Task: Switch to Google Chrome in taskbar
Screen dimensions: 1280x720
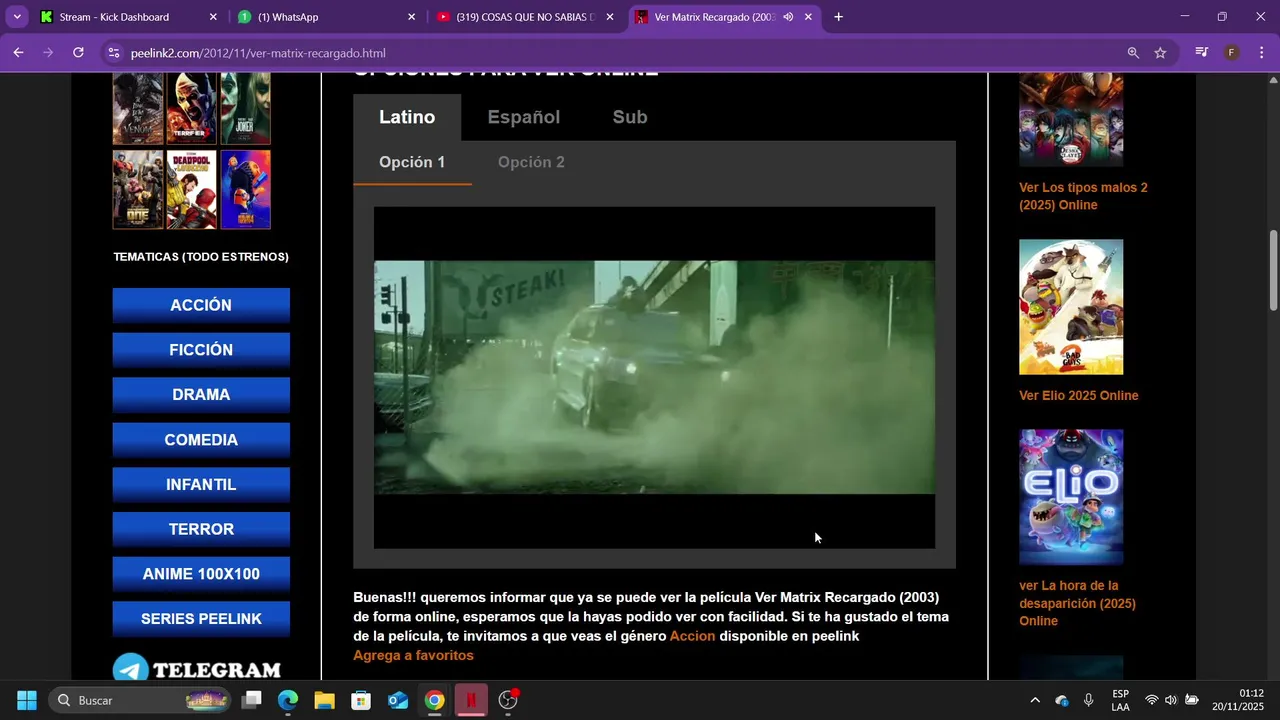Action: [x=434, y=700]
